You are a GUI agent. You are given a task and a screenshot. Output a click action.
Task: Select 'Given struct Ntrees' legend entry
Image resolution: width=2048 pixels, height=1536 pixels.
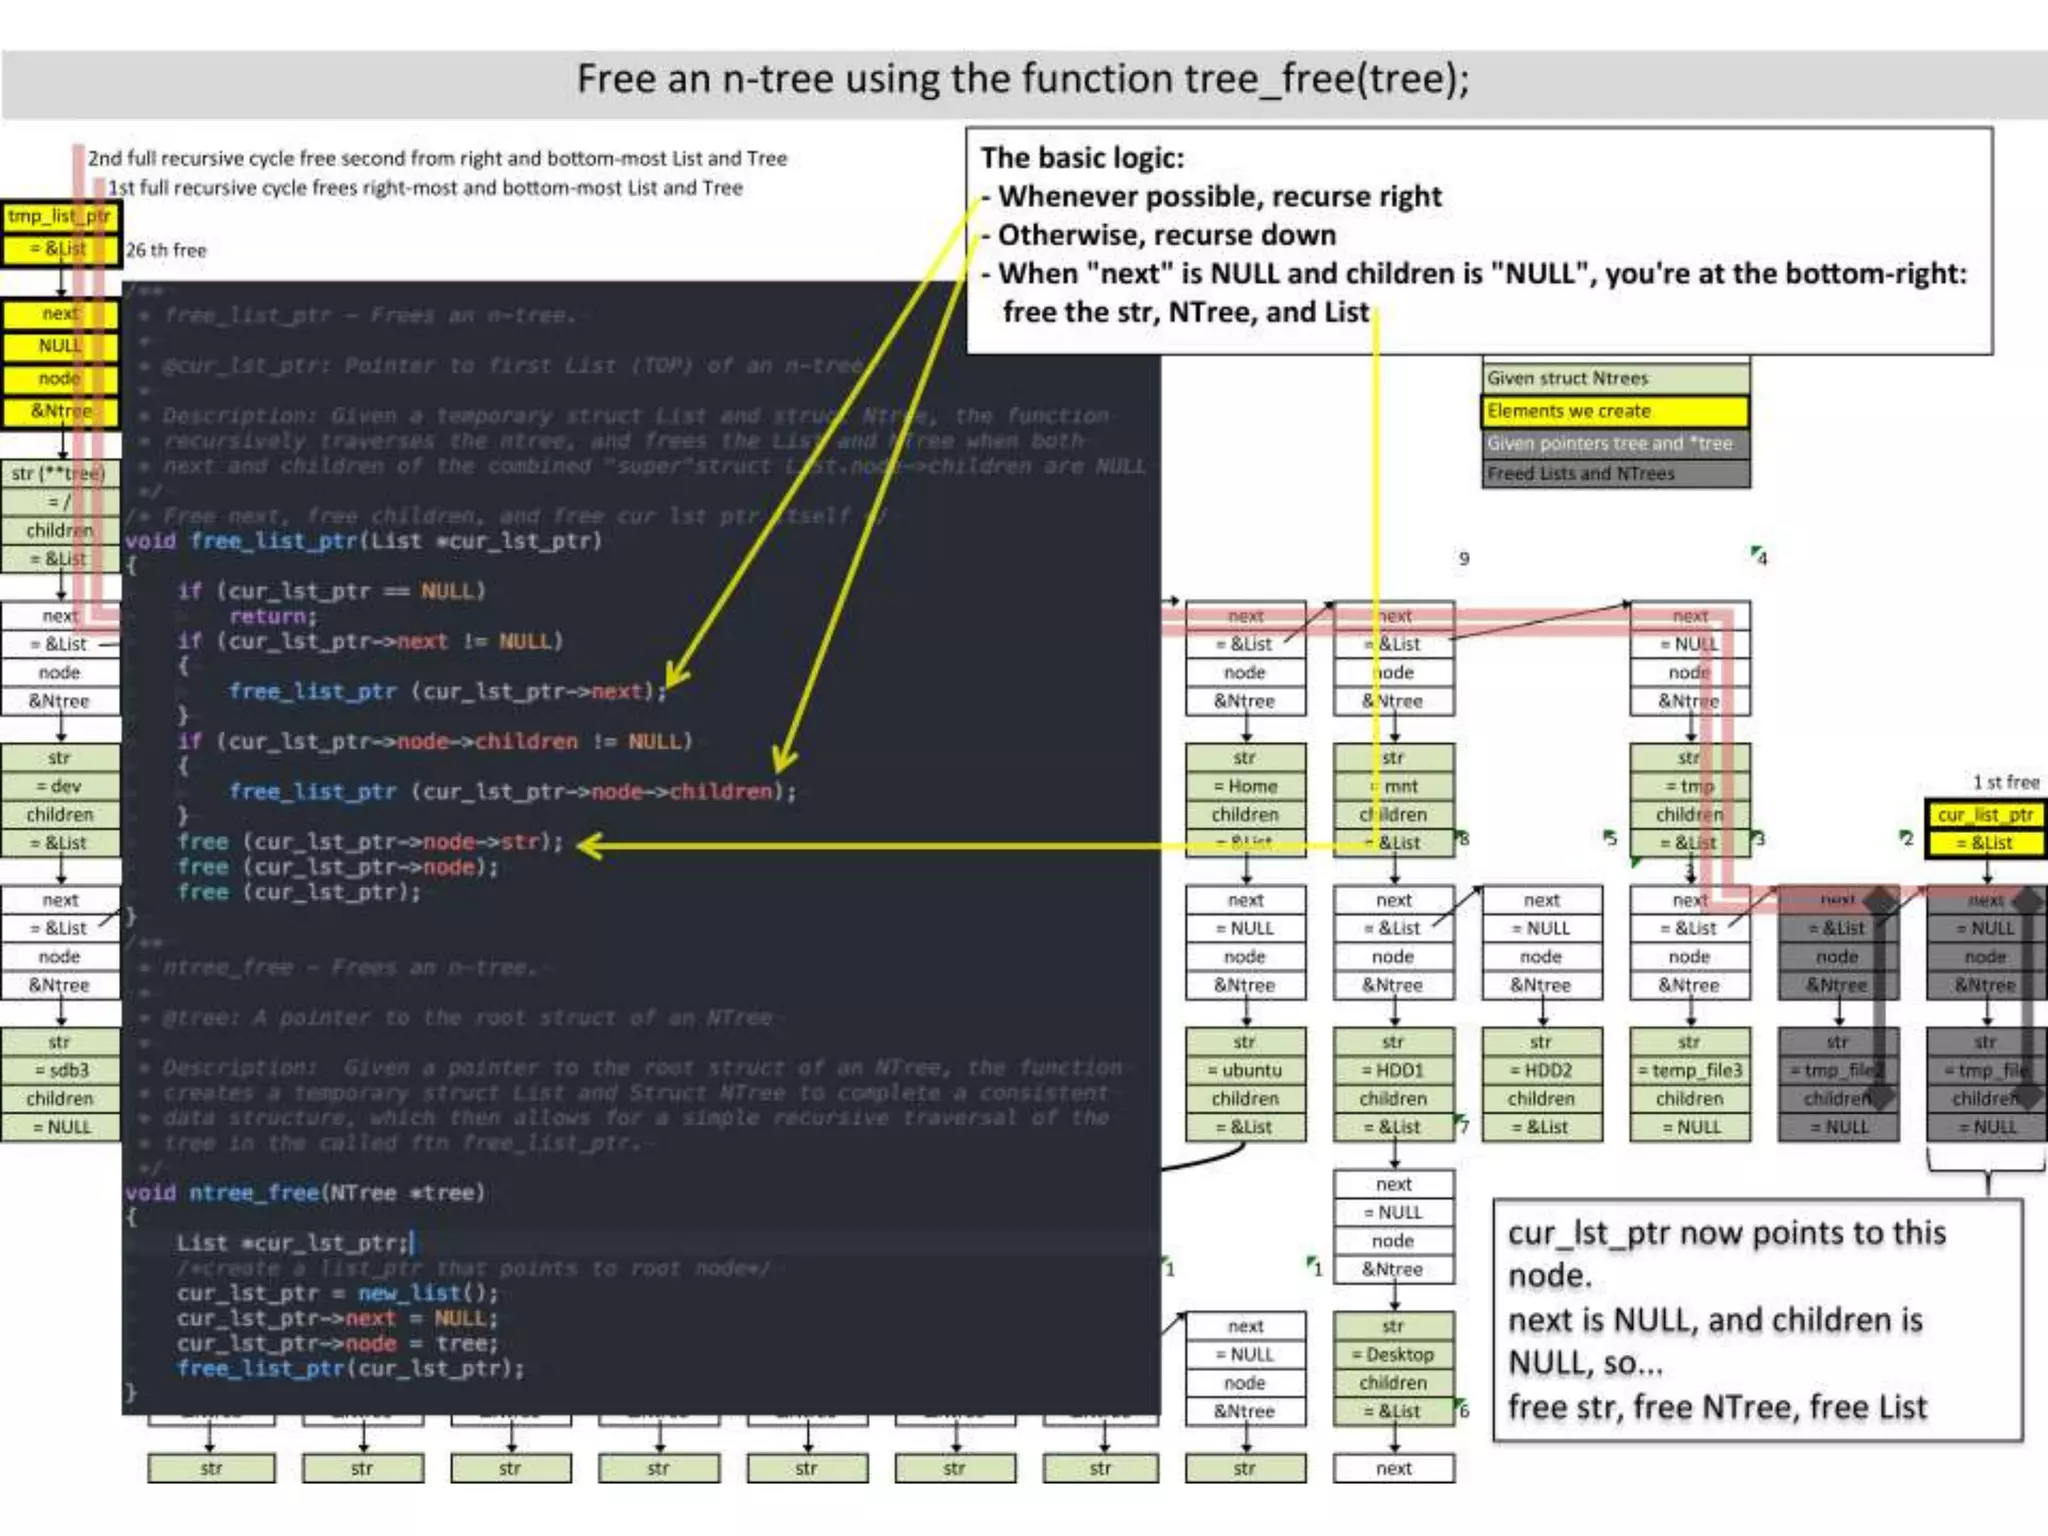(1616, 379)
